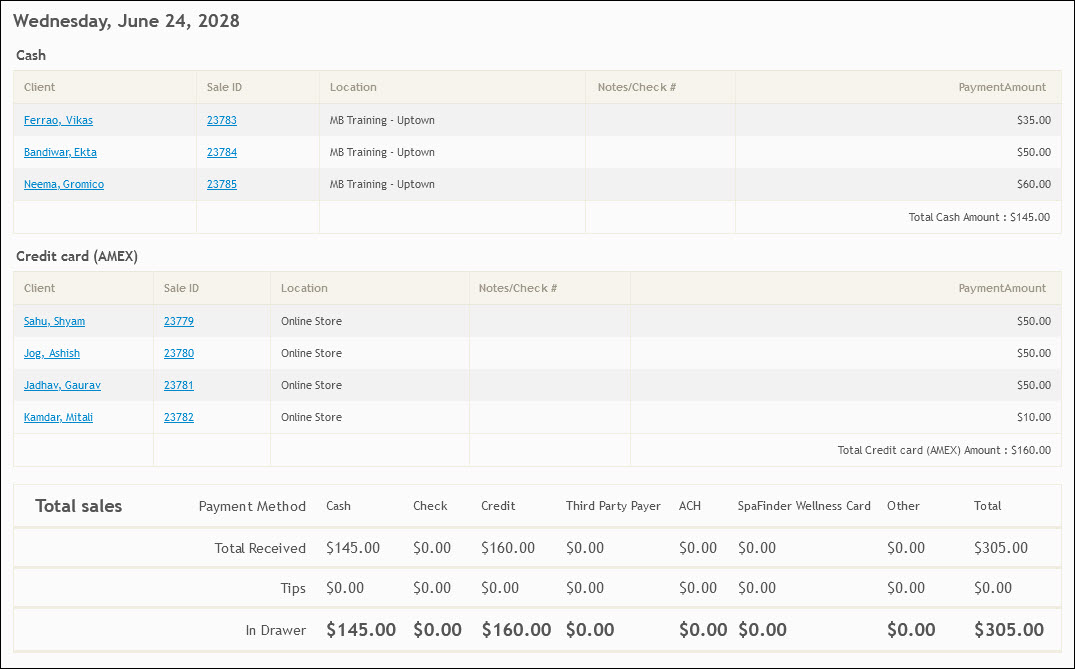Open Sale ID 23780 link
Screen dimensions: 1075x669
pyautogui.click(x=179, y=353)
